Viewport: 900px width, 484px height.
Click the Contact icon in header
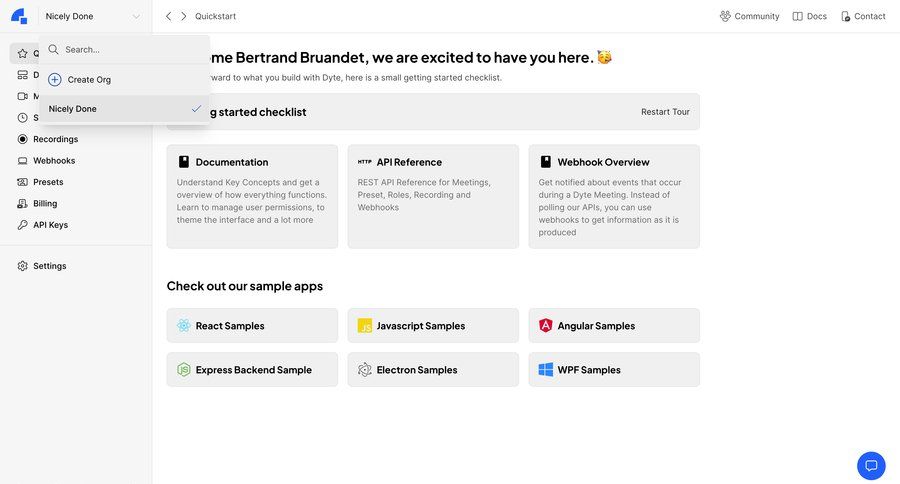point(845,16)
